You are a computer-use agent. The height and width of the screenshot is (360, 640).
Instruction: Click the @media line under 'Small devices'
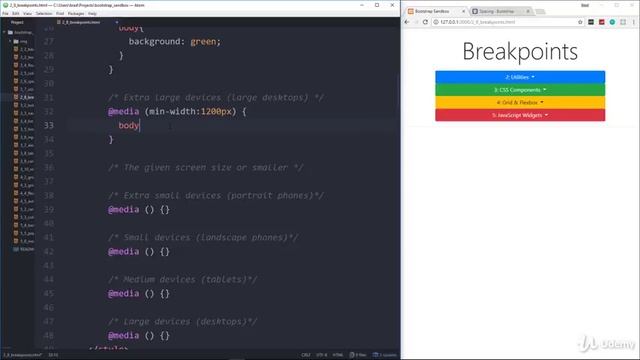click(139, 252)
